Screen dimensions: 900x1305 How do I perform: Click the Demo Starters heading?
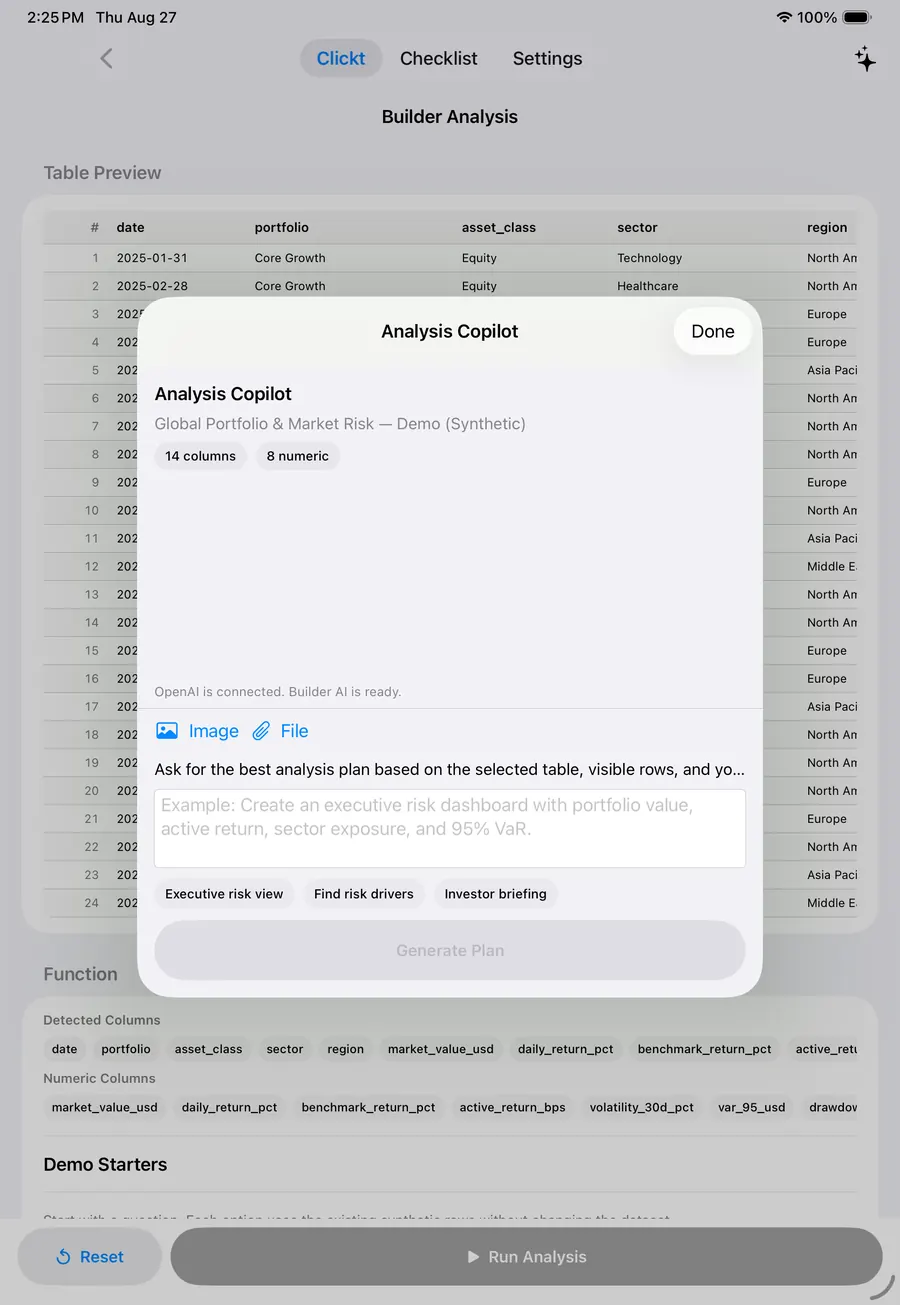(x=105, y=1165)
